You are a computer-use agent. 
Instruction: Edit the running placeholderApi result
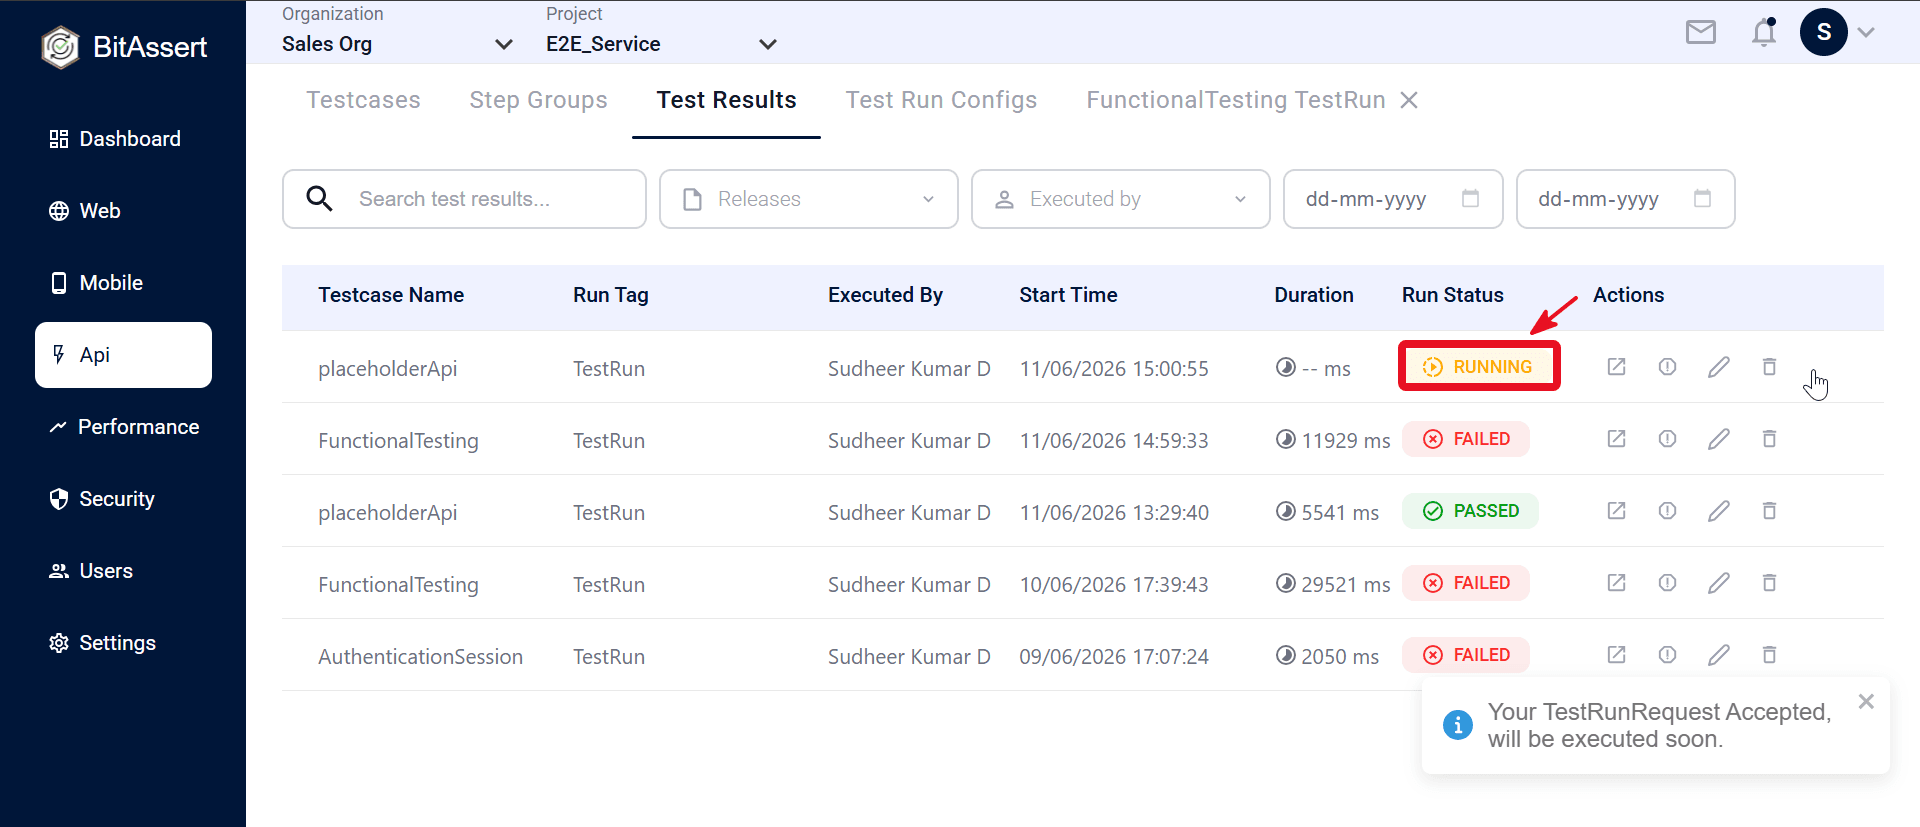(1718, 367)
